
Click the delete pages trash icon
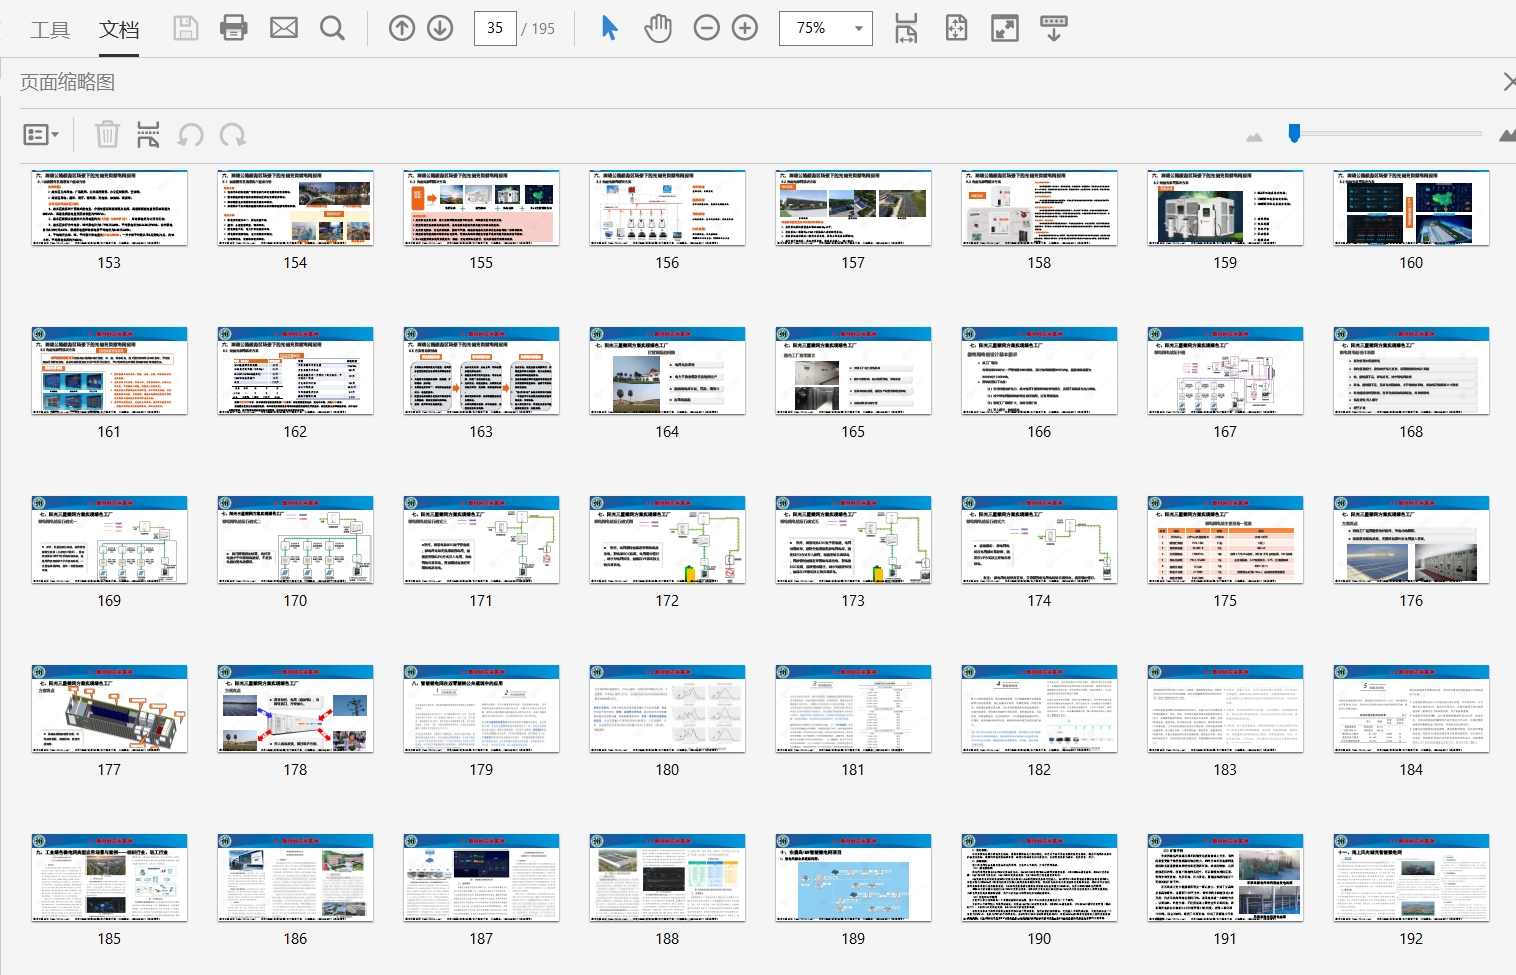pyautogui.click(x=107, y=134)
